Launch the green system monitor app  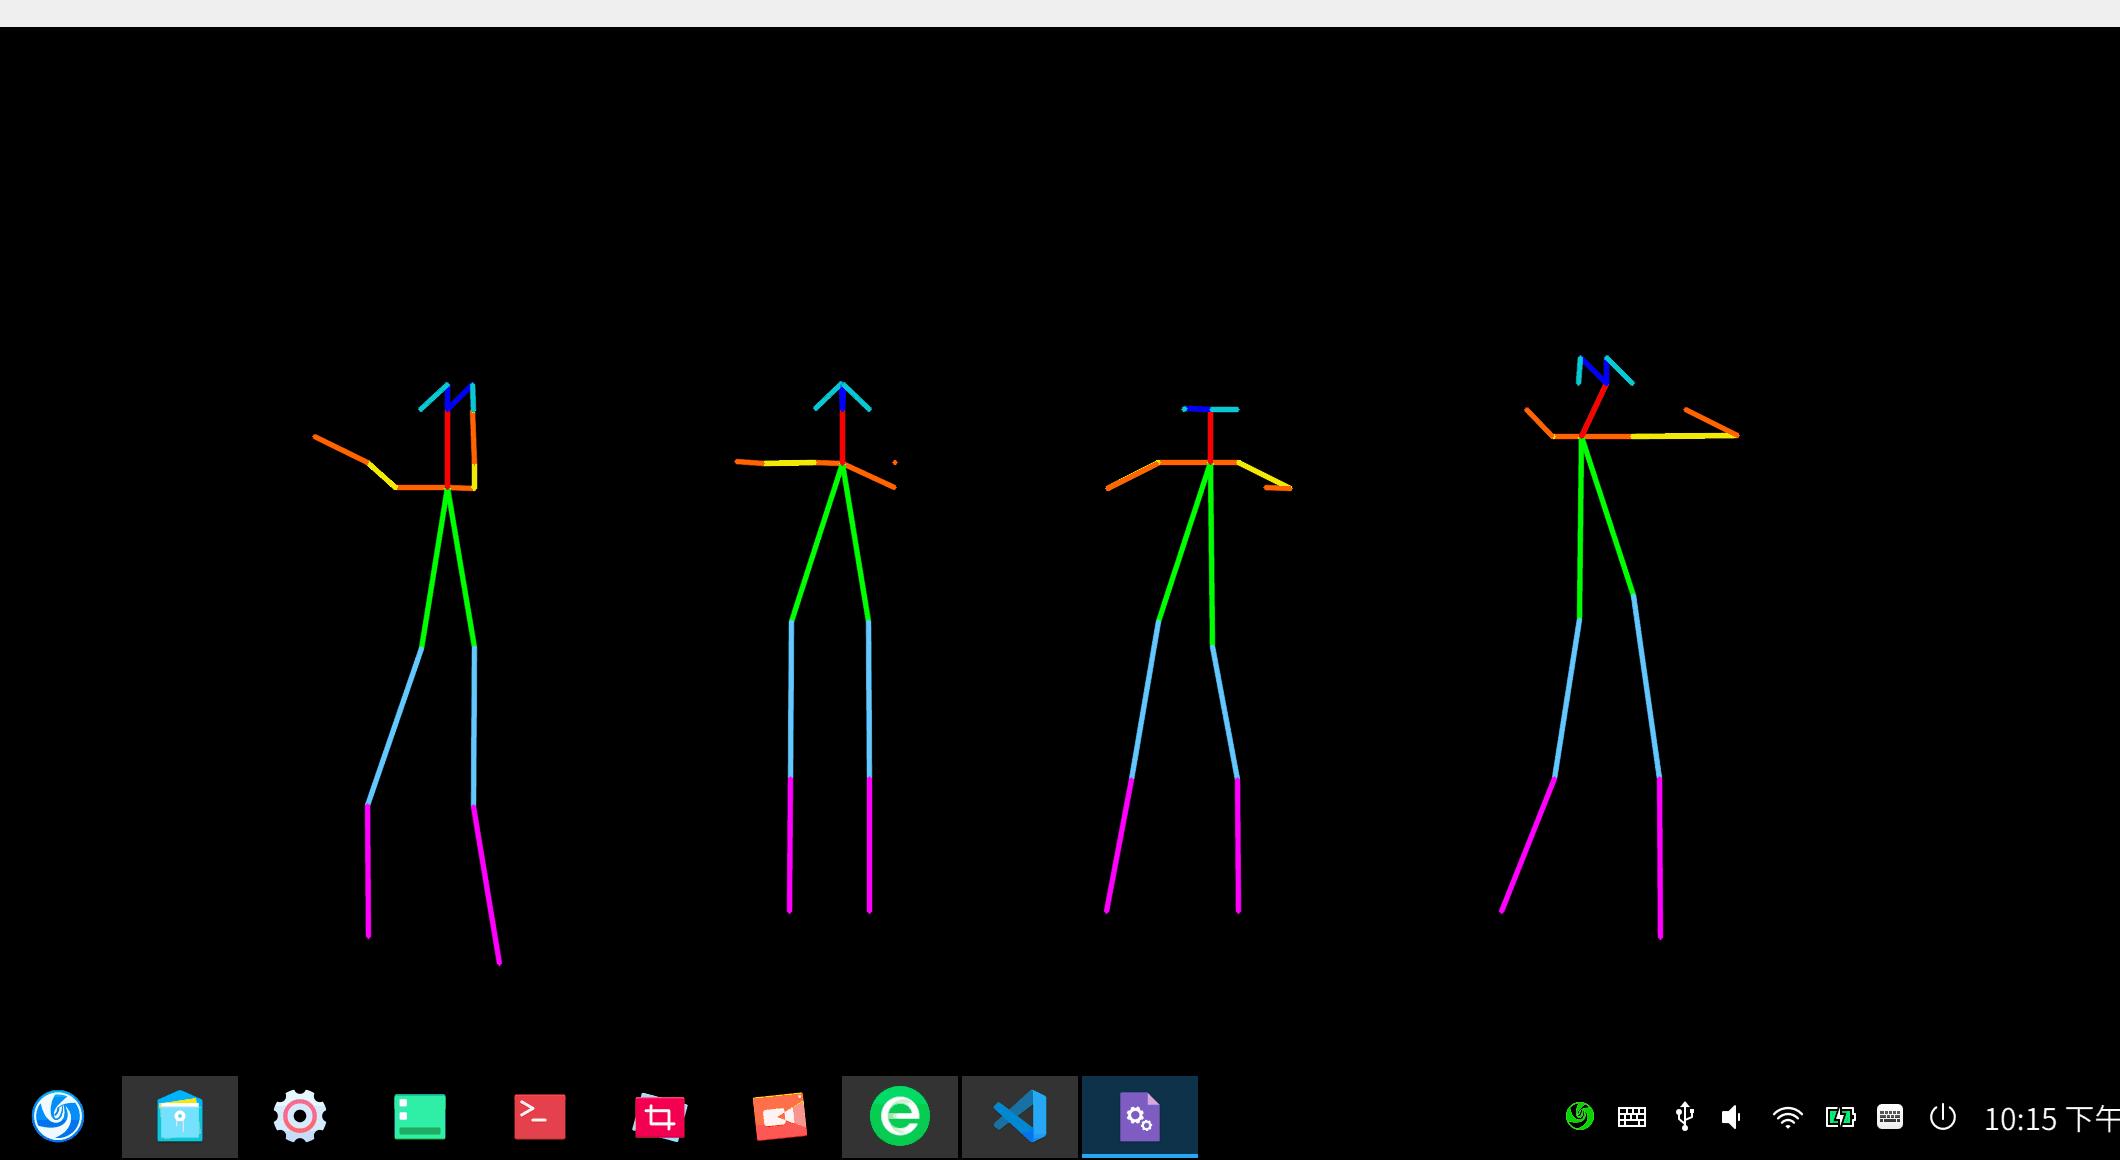[419, 1116]
